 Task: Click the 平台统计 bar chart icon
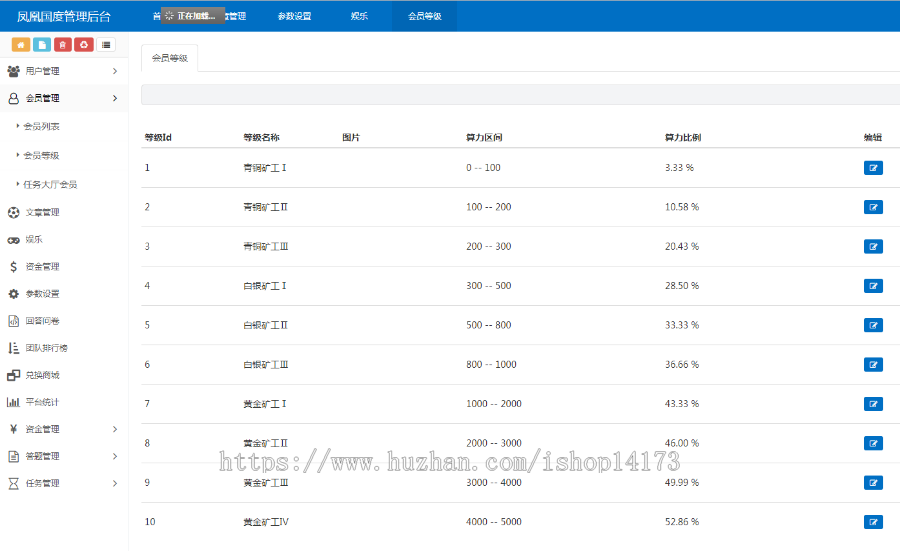pos(13,402)
